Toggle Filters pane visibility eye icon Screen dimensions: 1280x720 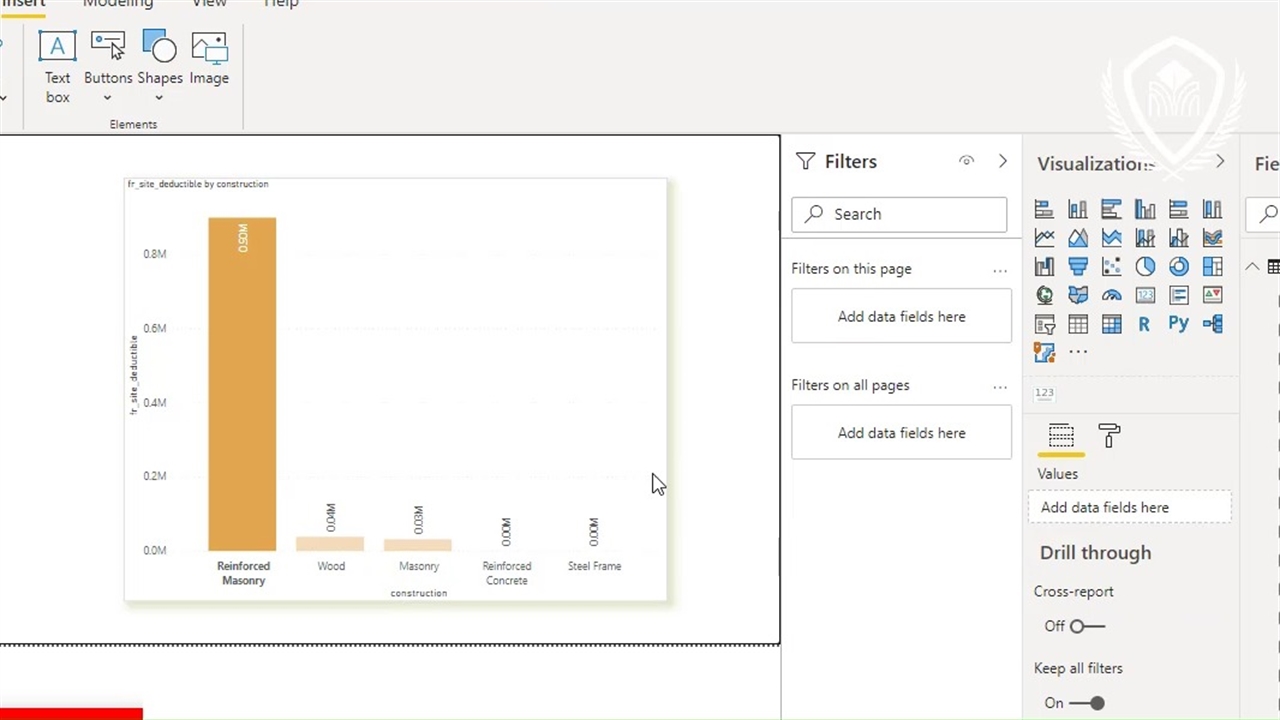coord(966,161)
